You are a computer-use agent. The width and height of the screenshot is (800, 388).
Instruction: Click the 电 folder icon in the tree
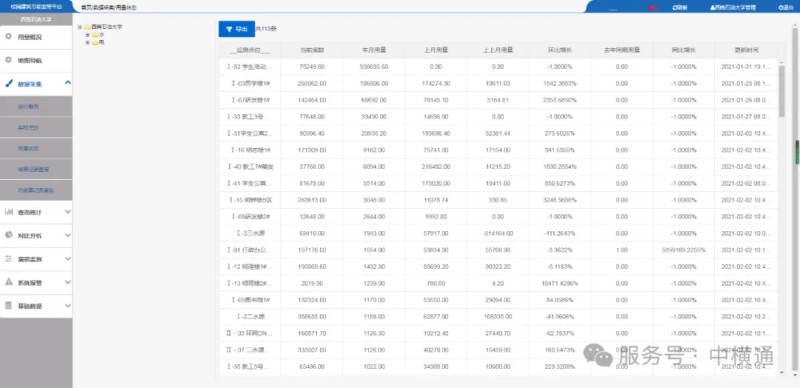[x=95, y=43]
